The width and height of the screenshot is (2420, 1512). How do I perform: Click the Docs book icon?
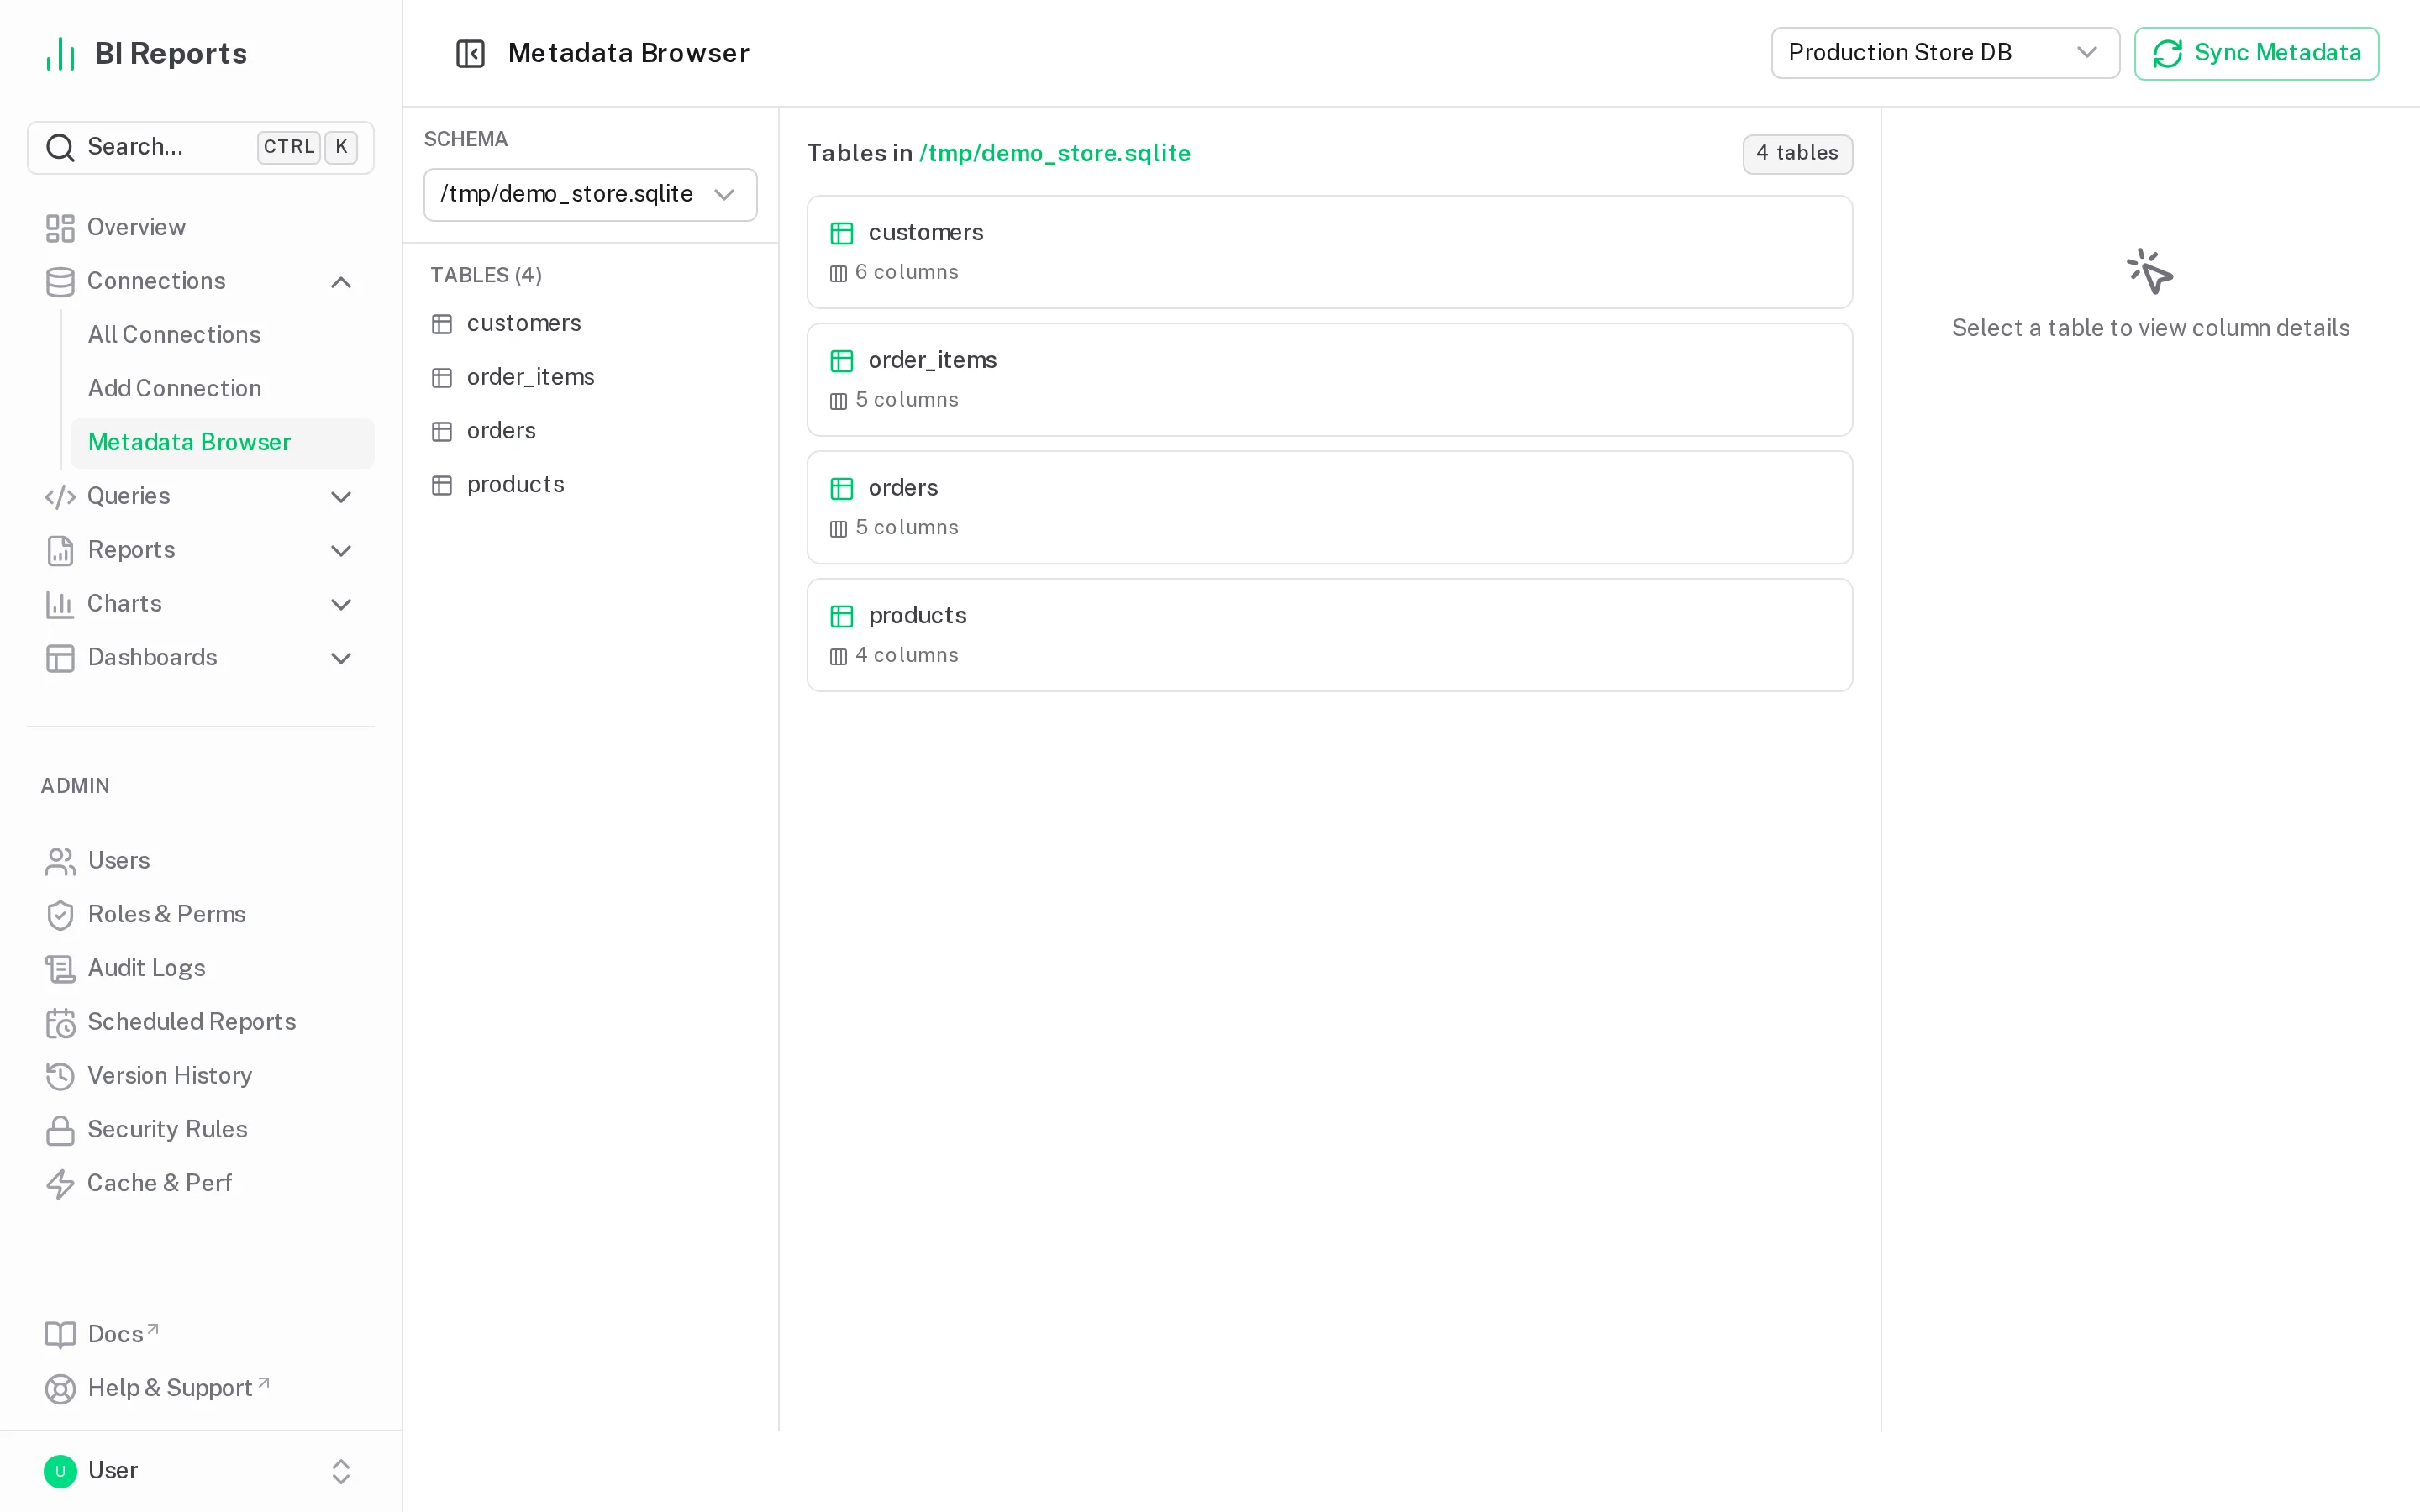[60, 1335]
